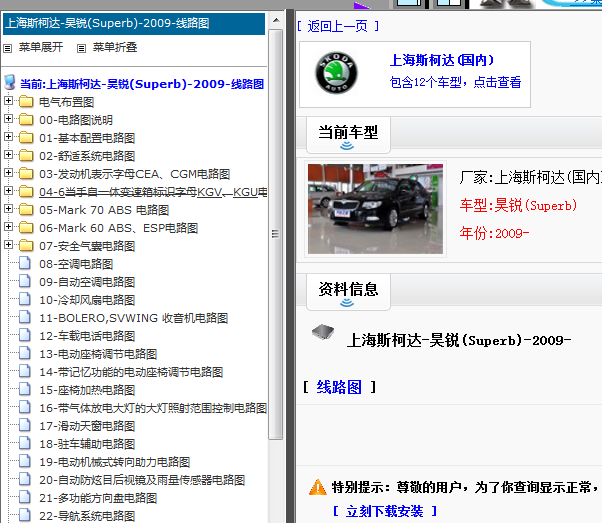This screenshot has height=523, width=602.
Task: Expand the 01-基本配置电路图 folder node
Action: (8, 137)
